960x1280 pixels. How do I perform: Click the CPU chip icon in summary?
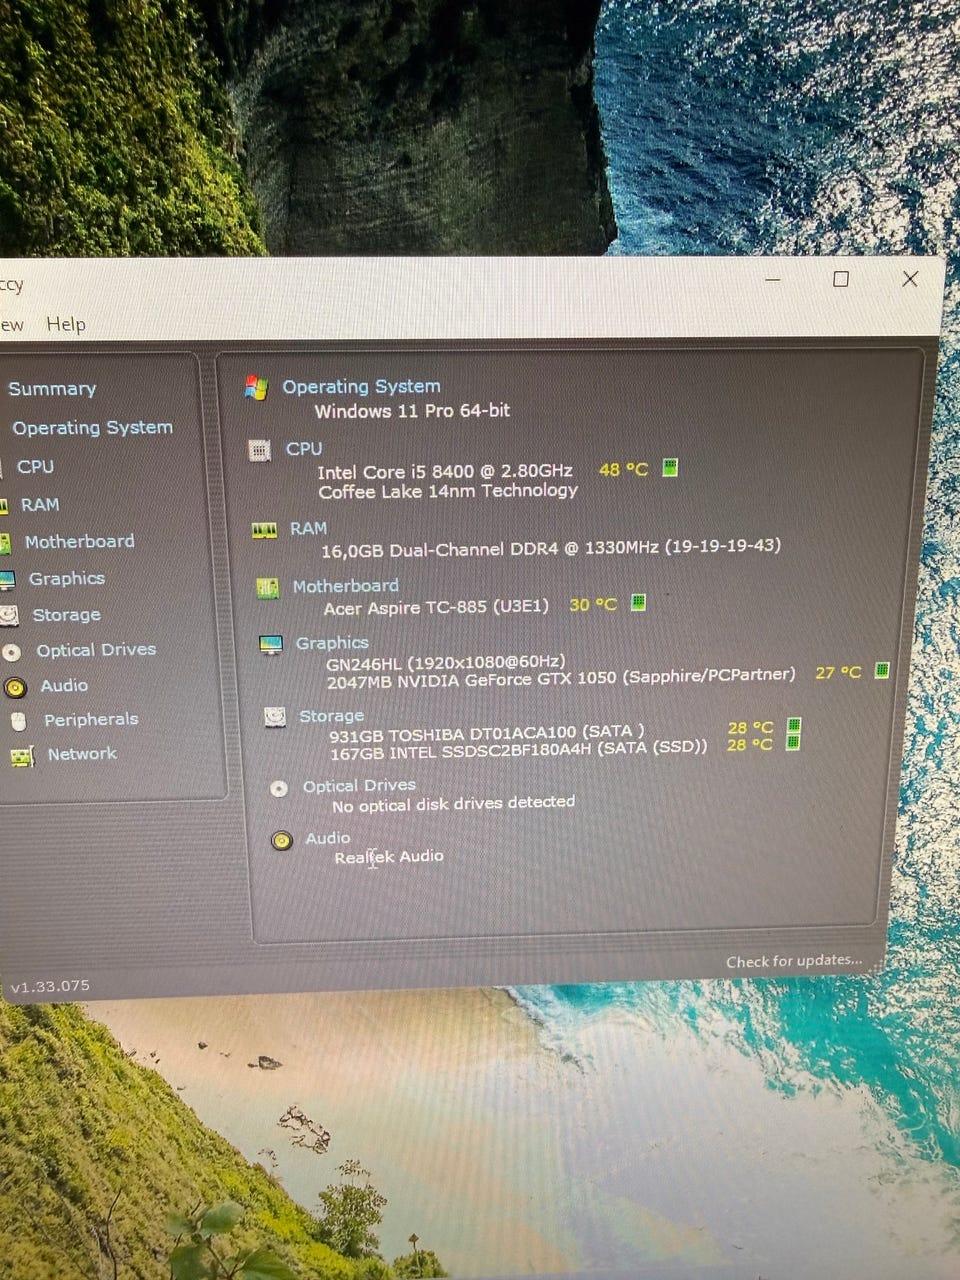pos(260,451)
